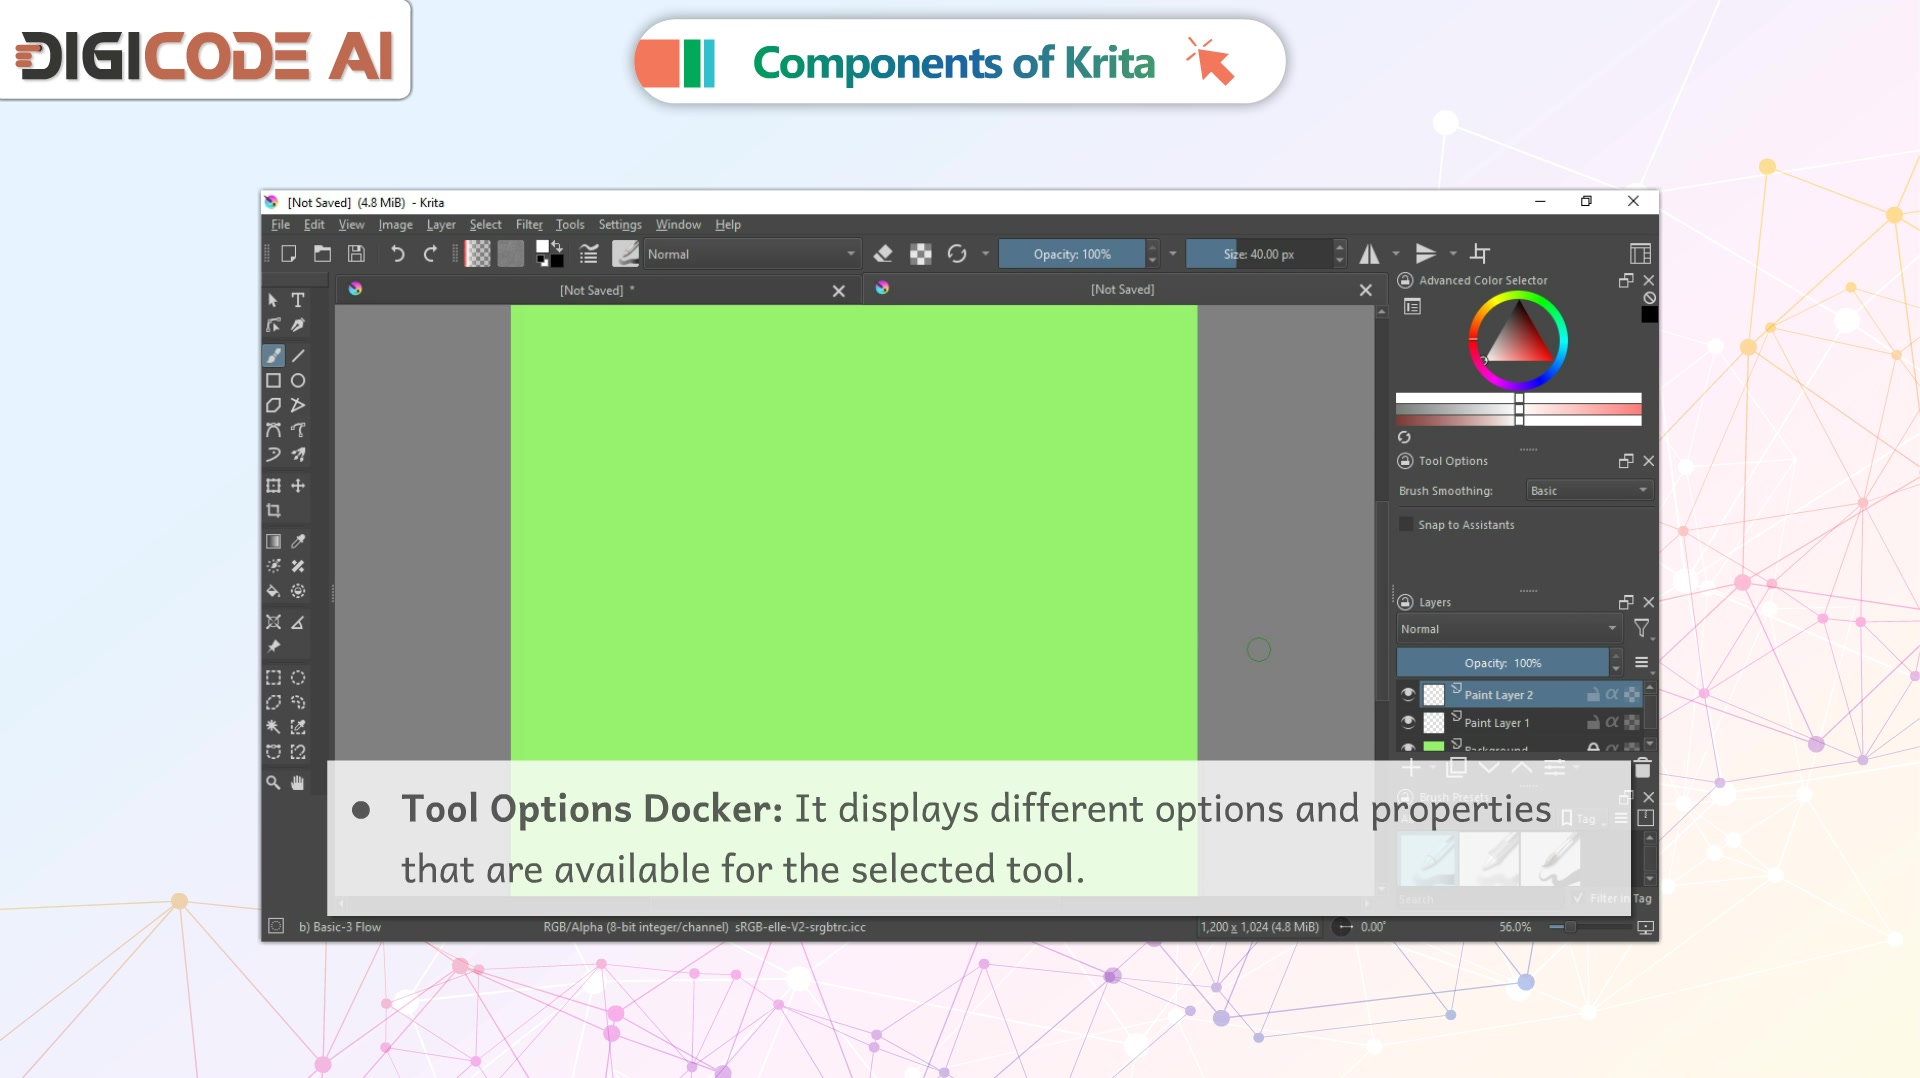Select the Move tool
This screenshot has width=1920, height=1078.
pyautogui.click(x=298, y=486)
